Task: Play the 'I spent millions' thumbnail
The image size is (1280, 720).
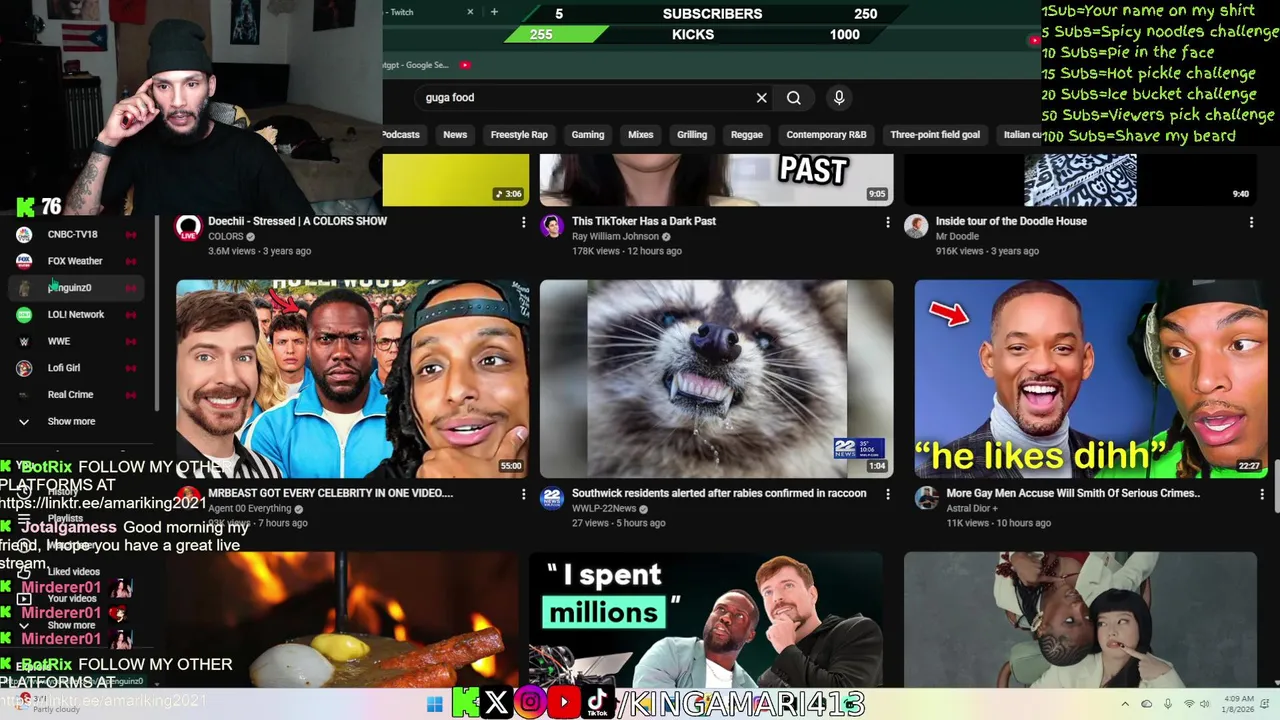Action: click(x=706, y=619)
